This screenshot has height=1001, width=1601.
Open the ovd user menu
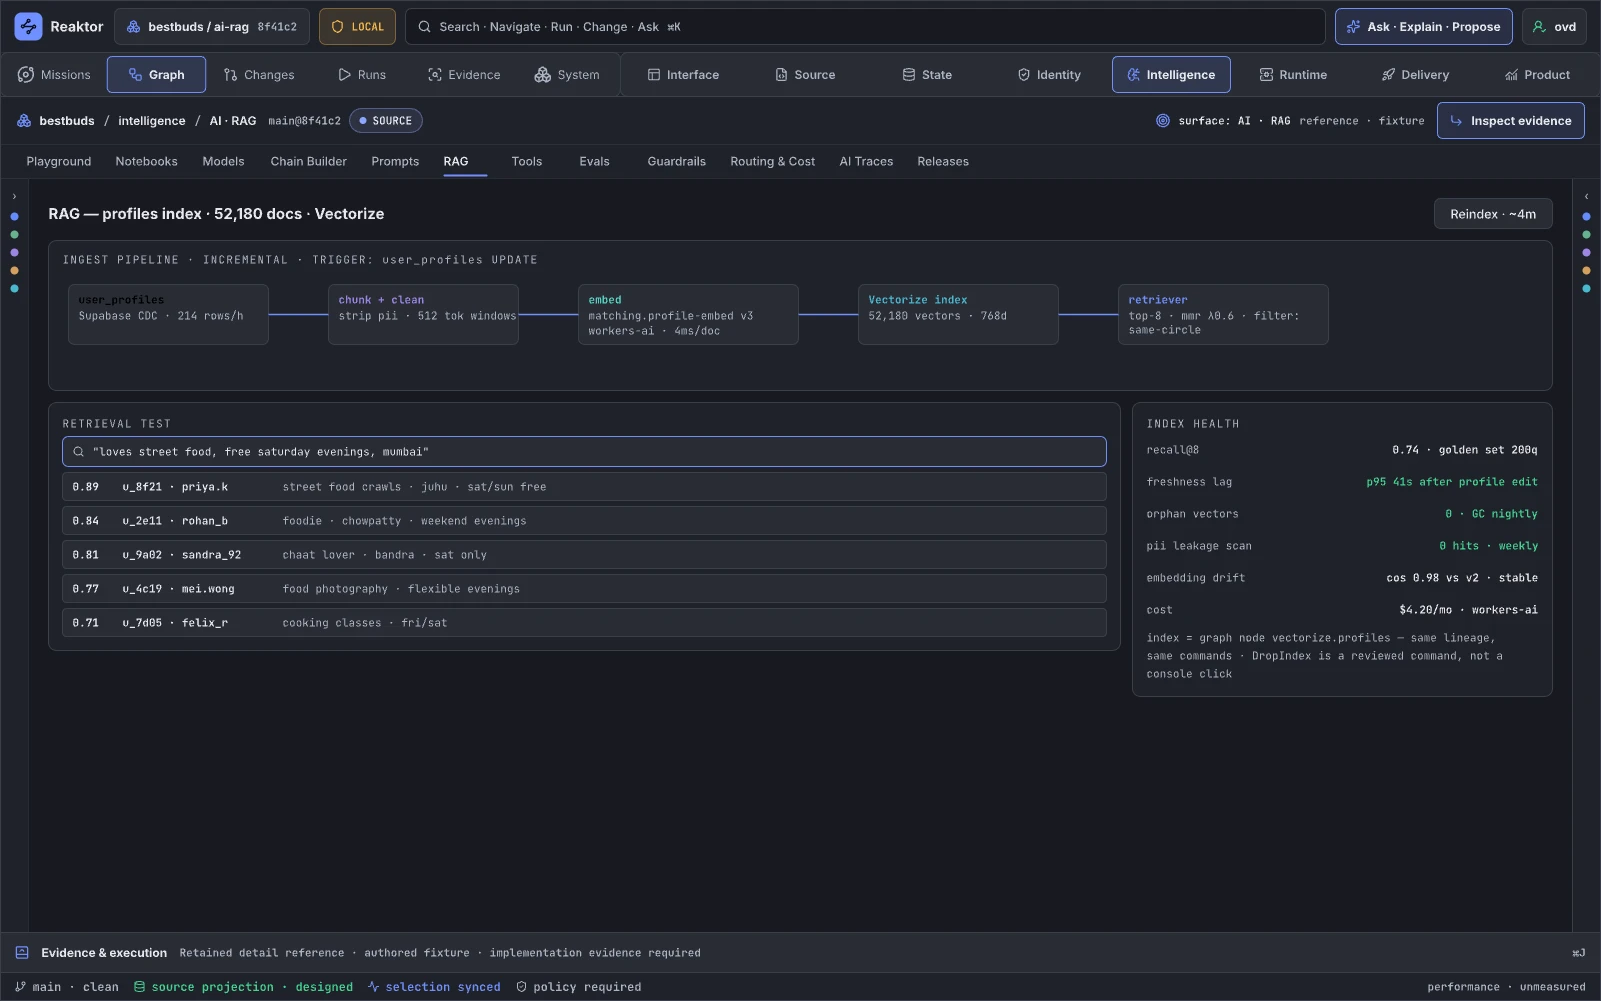(1554, 27)
